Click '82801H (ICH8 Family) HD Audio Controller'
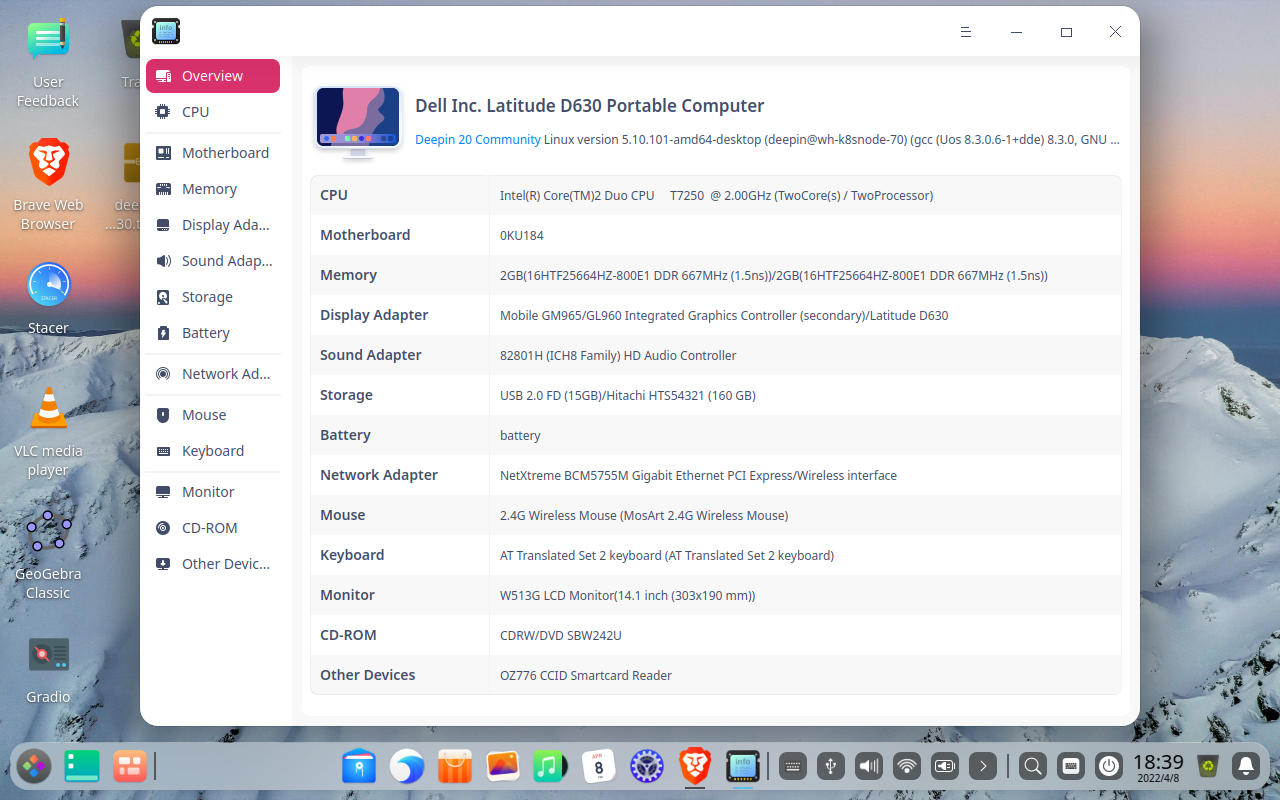The width and height of the screenshot is (1280, 800). [x=618, y=356]
